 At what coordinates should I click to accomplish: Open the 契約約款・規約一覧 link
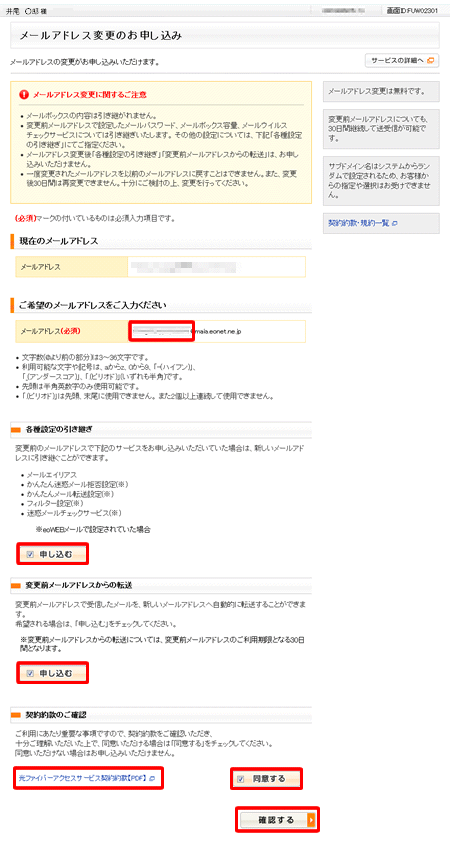tap(359, 223)
